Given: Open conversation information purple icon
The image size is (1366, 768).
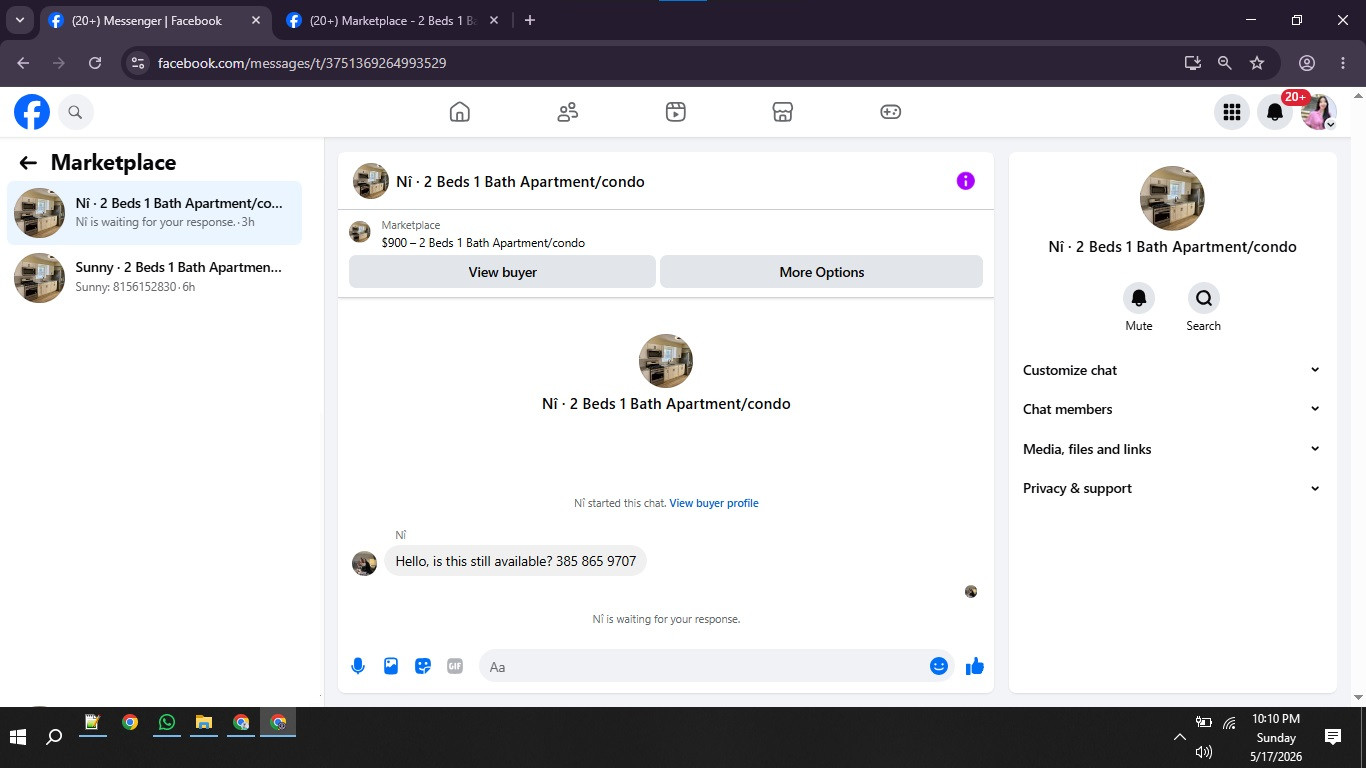Looking at the screenshot, I should click(x=965, y=181).
